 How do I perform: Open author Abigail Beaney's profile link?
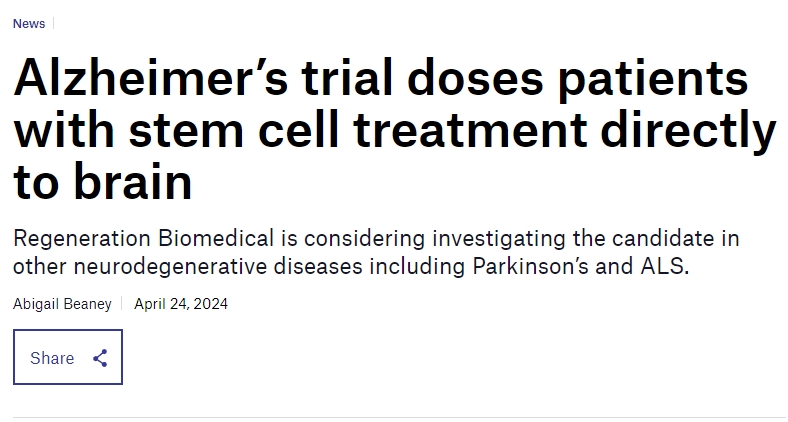point(62,303)
